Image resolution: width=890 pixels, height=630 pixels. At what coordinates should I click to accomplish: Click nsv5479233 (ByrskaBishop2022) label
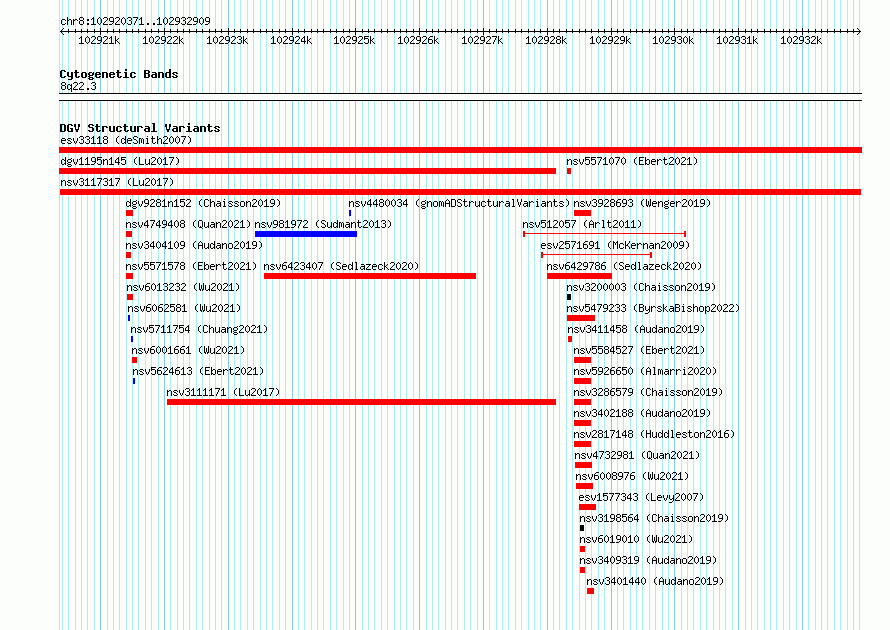coord(653,308)
